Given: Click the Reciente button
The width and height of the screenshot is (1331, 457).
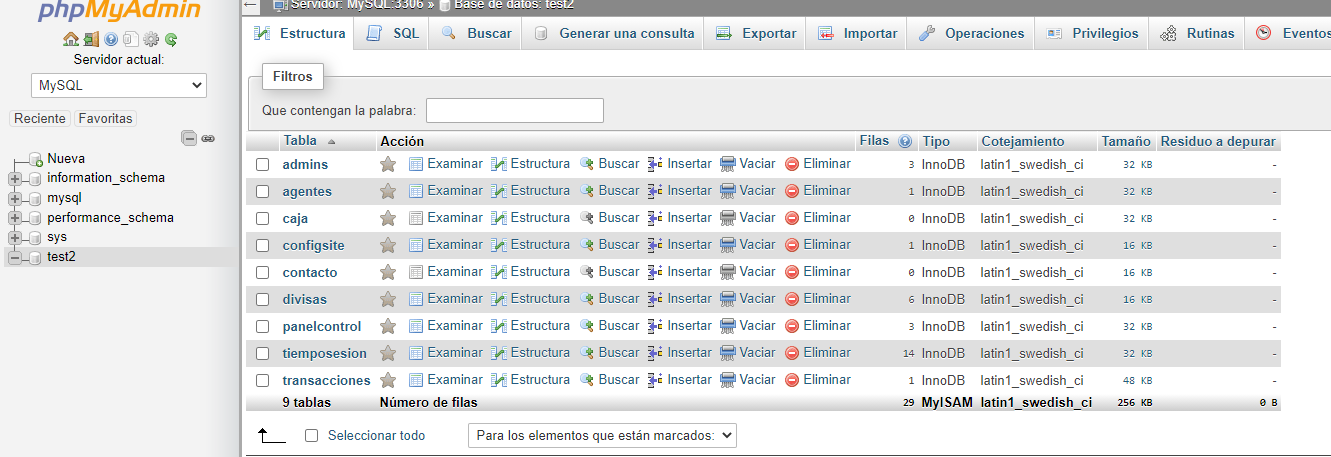Looking at the screenshot, I should coord(40,118).
